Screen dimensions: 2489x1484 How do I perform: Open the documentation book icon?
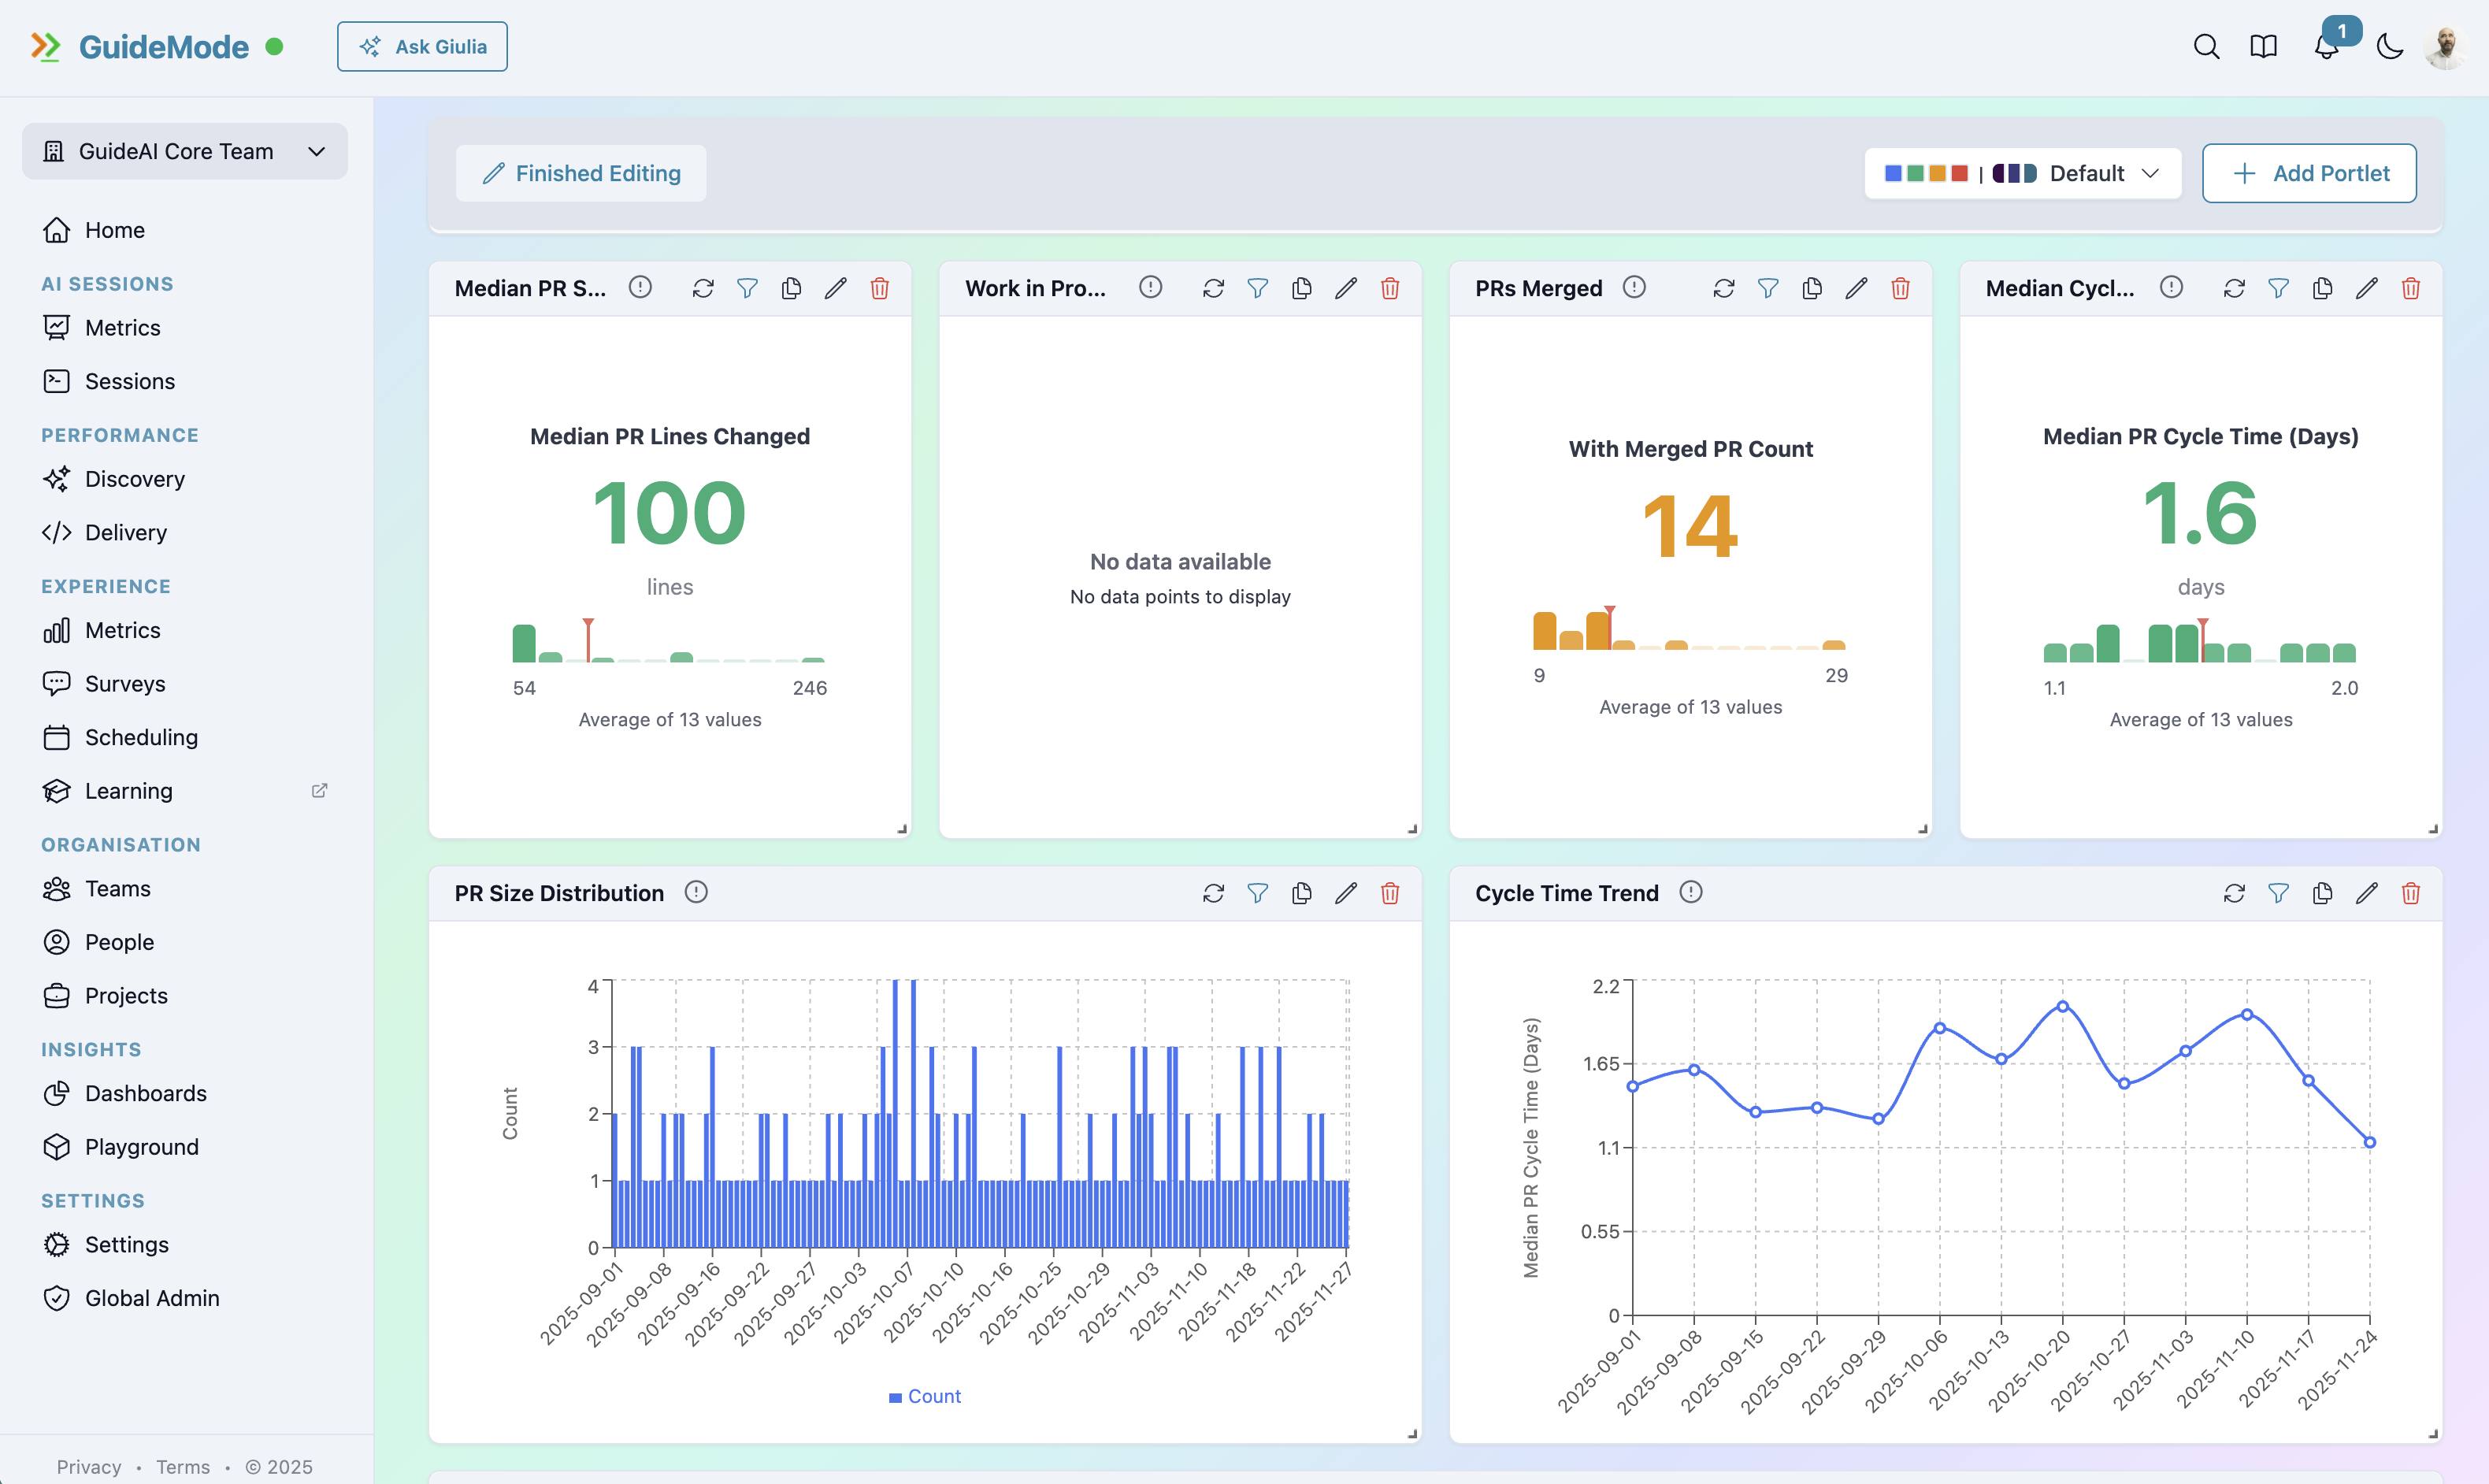2263,46
